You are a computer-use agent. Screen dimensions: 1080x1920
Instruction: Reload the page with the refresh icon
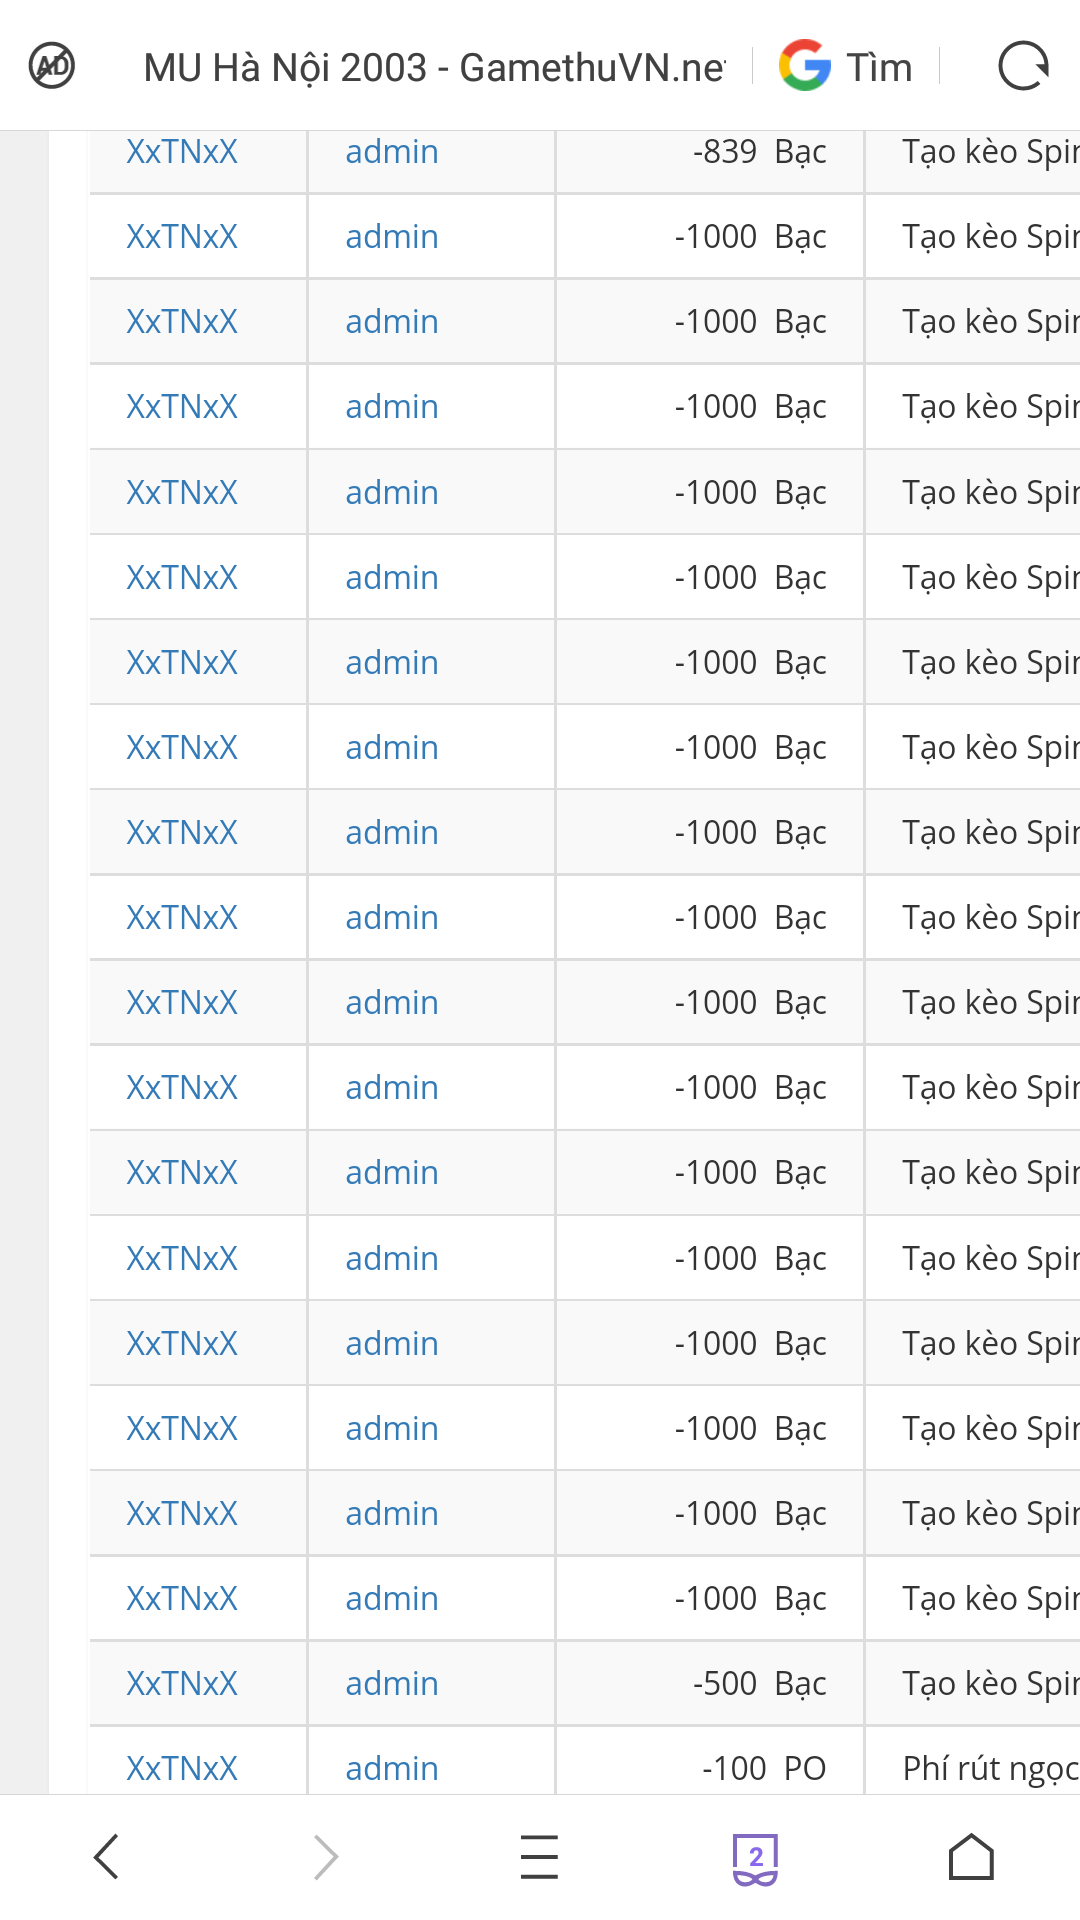tap(1023, 67)
